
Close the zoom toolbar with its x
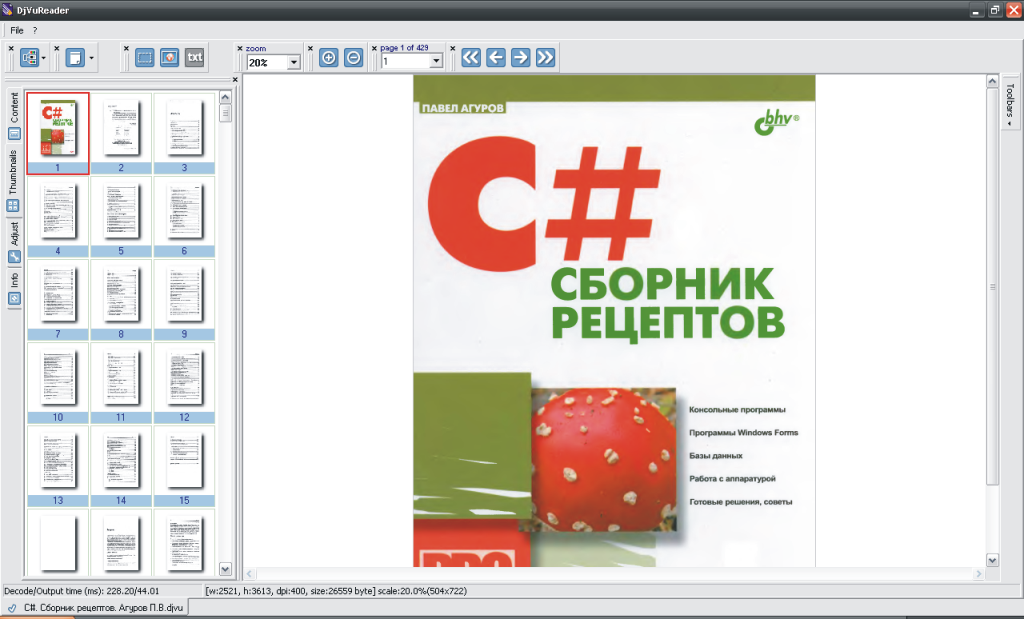[x=240, y=48]
